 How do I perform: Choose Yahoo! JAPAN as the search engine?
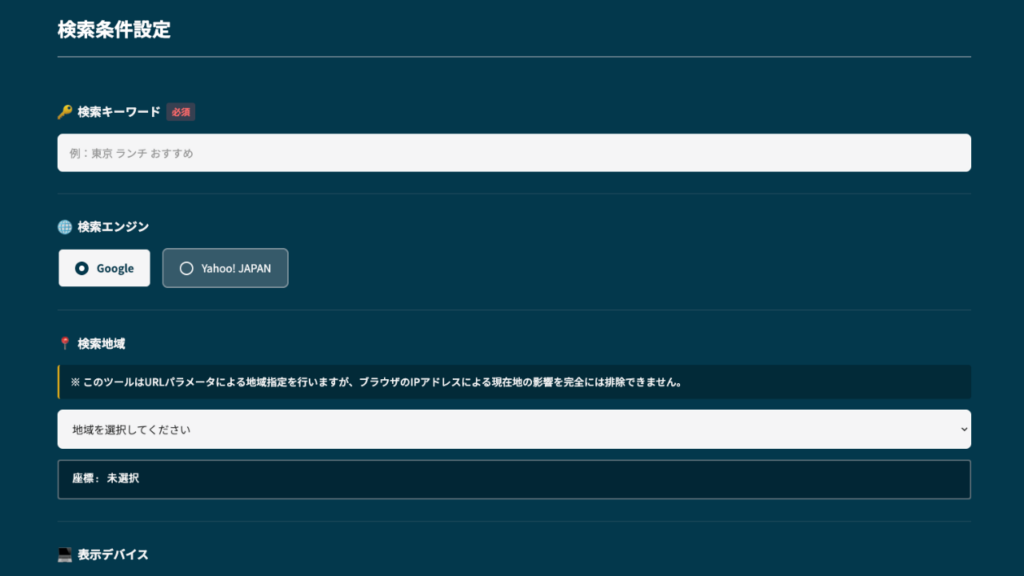coord(225,267)
